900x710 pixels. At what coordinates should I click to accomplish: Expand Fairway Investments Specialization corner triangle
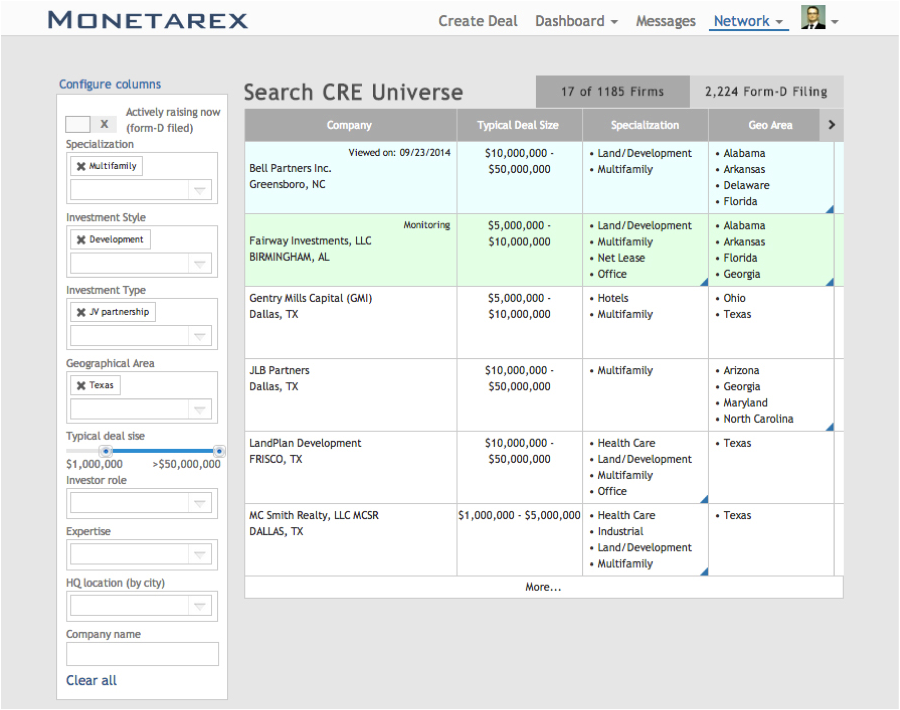coord(704,281)
